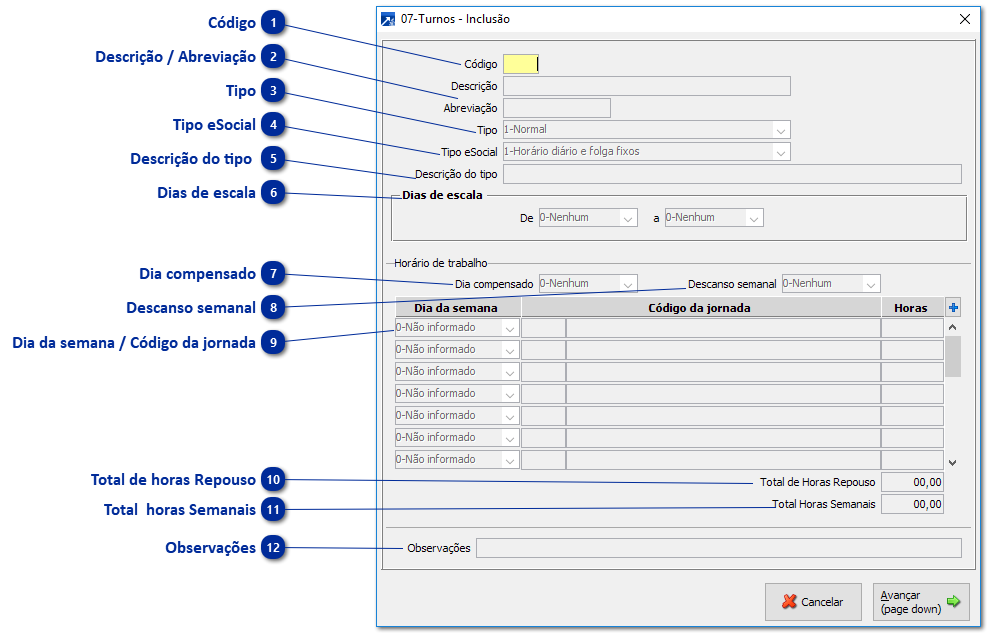994x638 pixels.
Task: Click the Avançar (page down) button
Action: (x=921, y=602)
